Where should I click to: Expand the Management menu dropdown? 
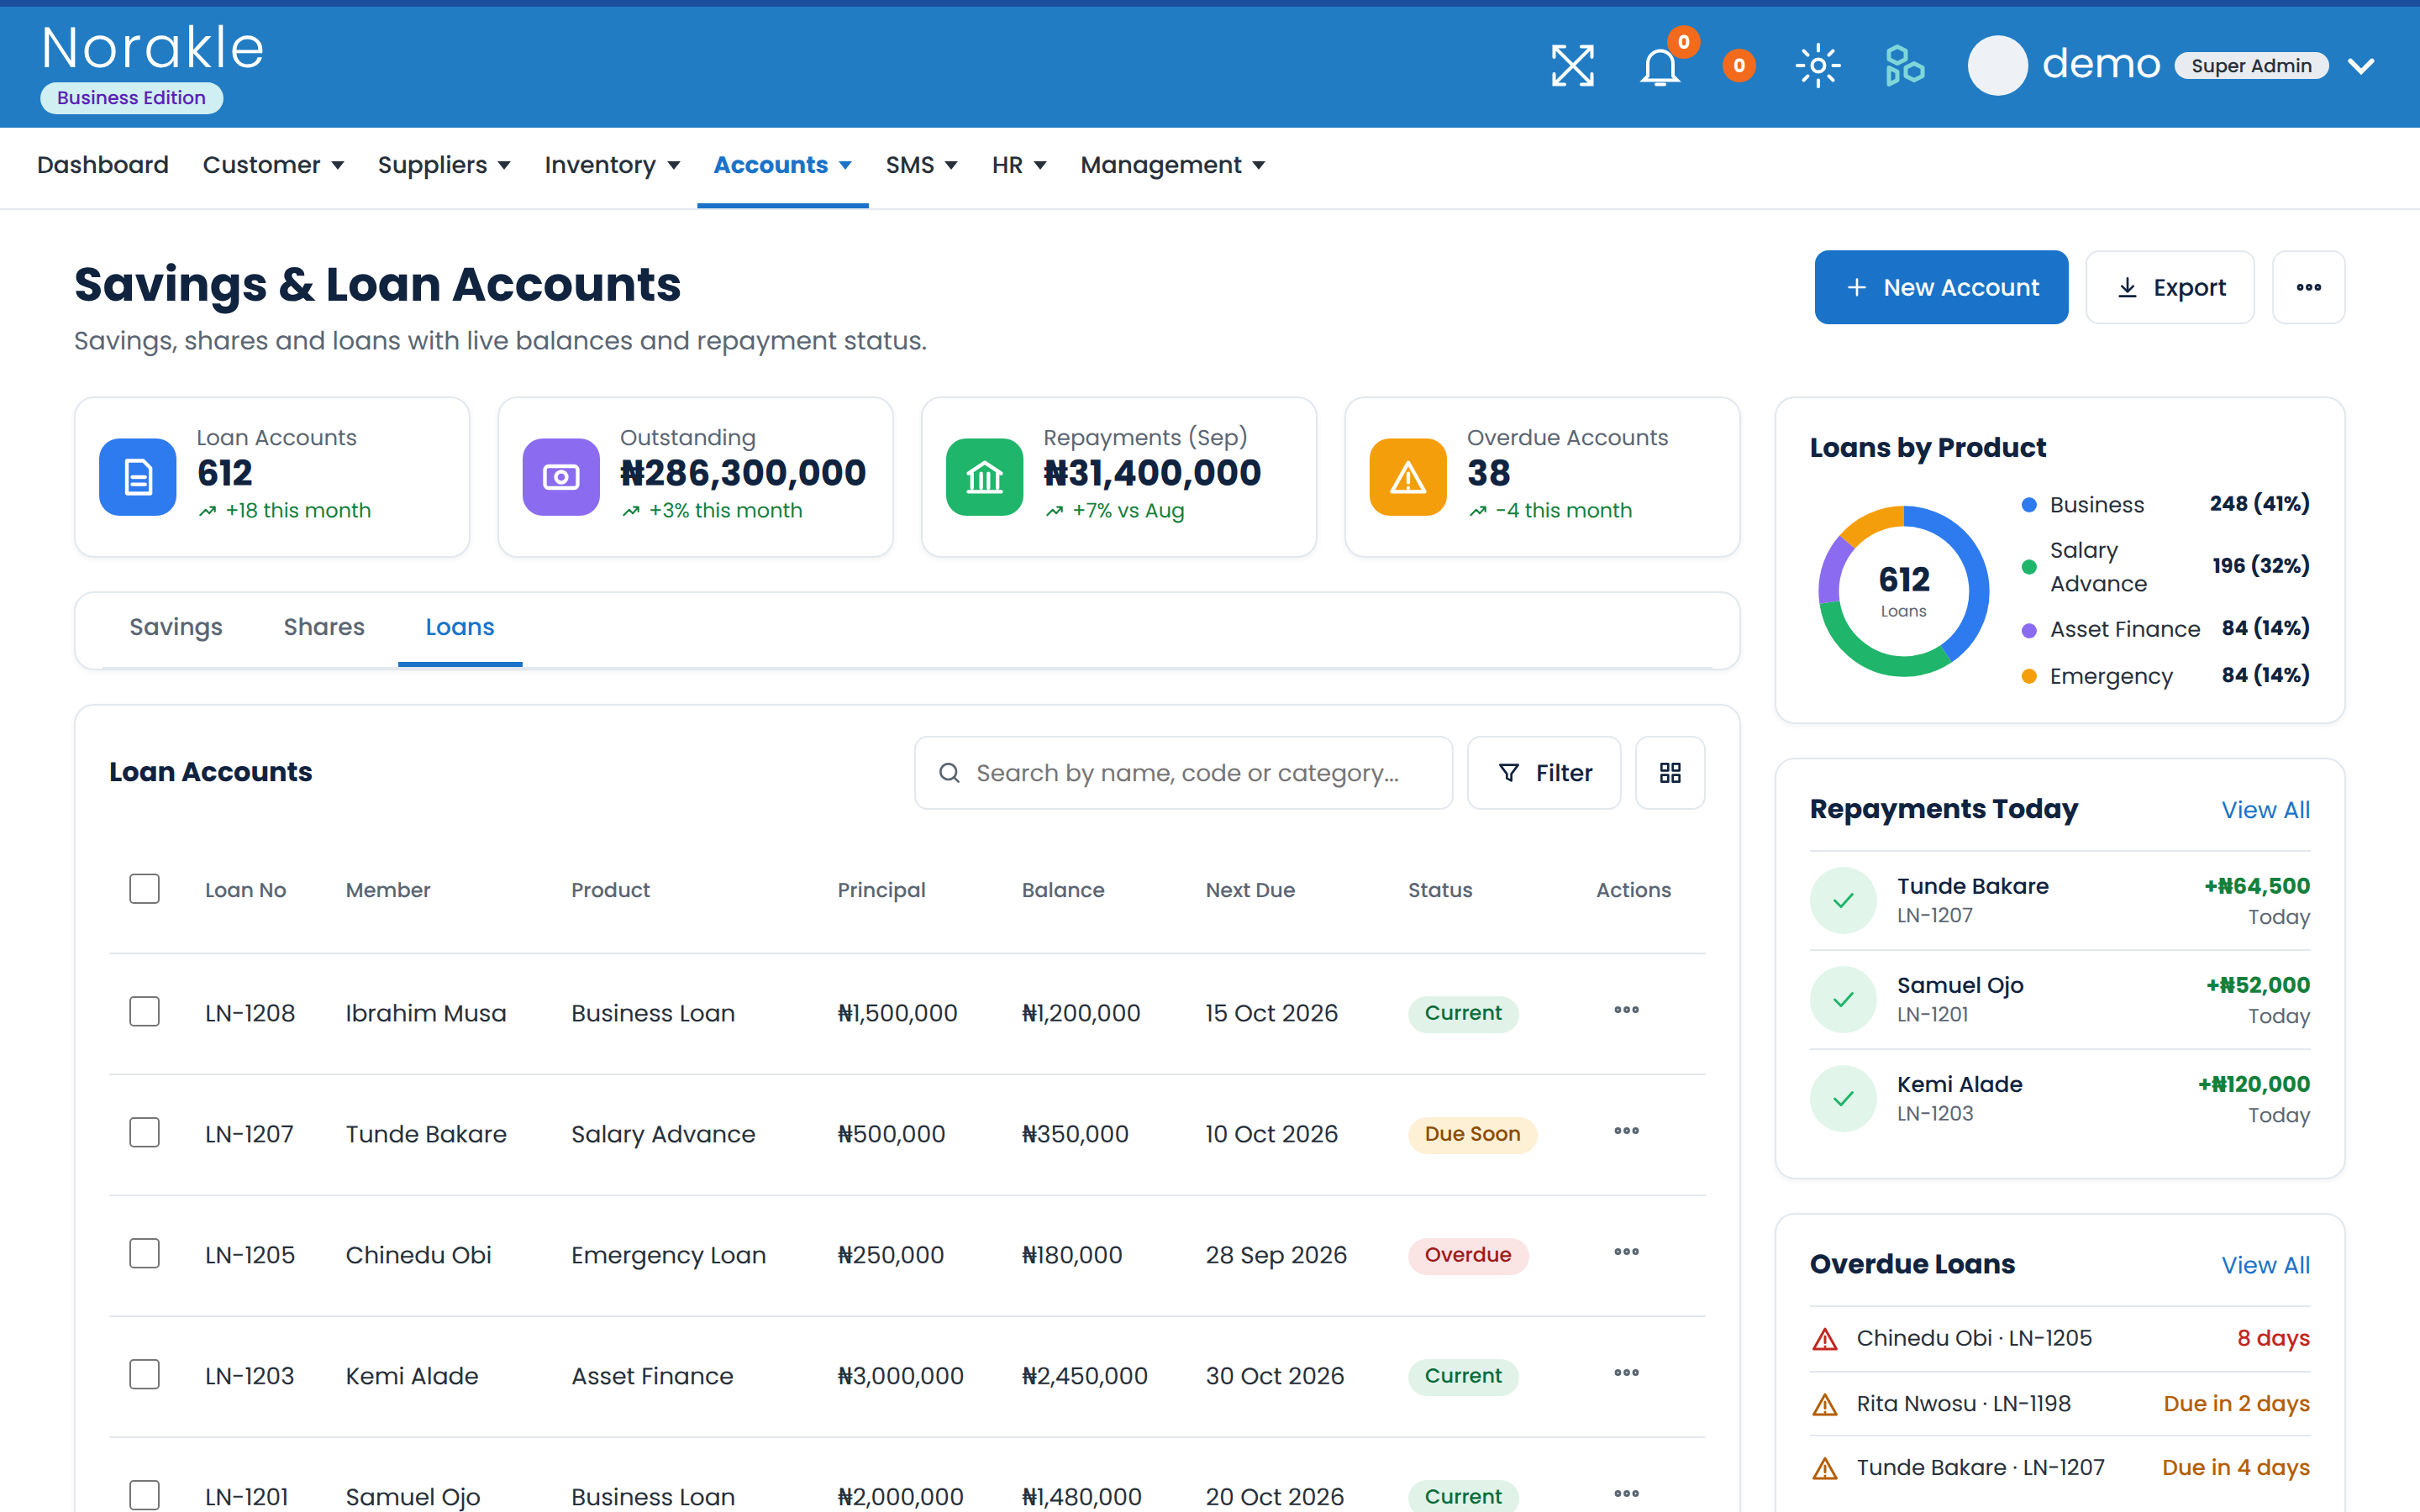(1173, 165)
